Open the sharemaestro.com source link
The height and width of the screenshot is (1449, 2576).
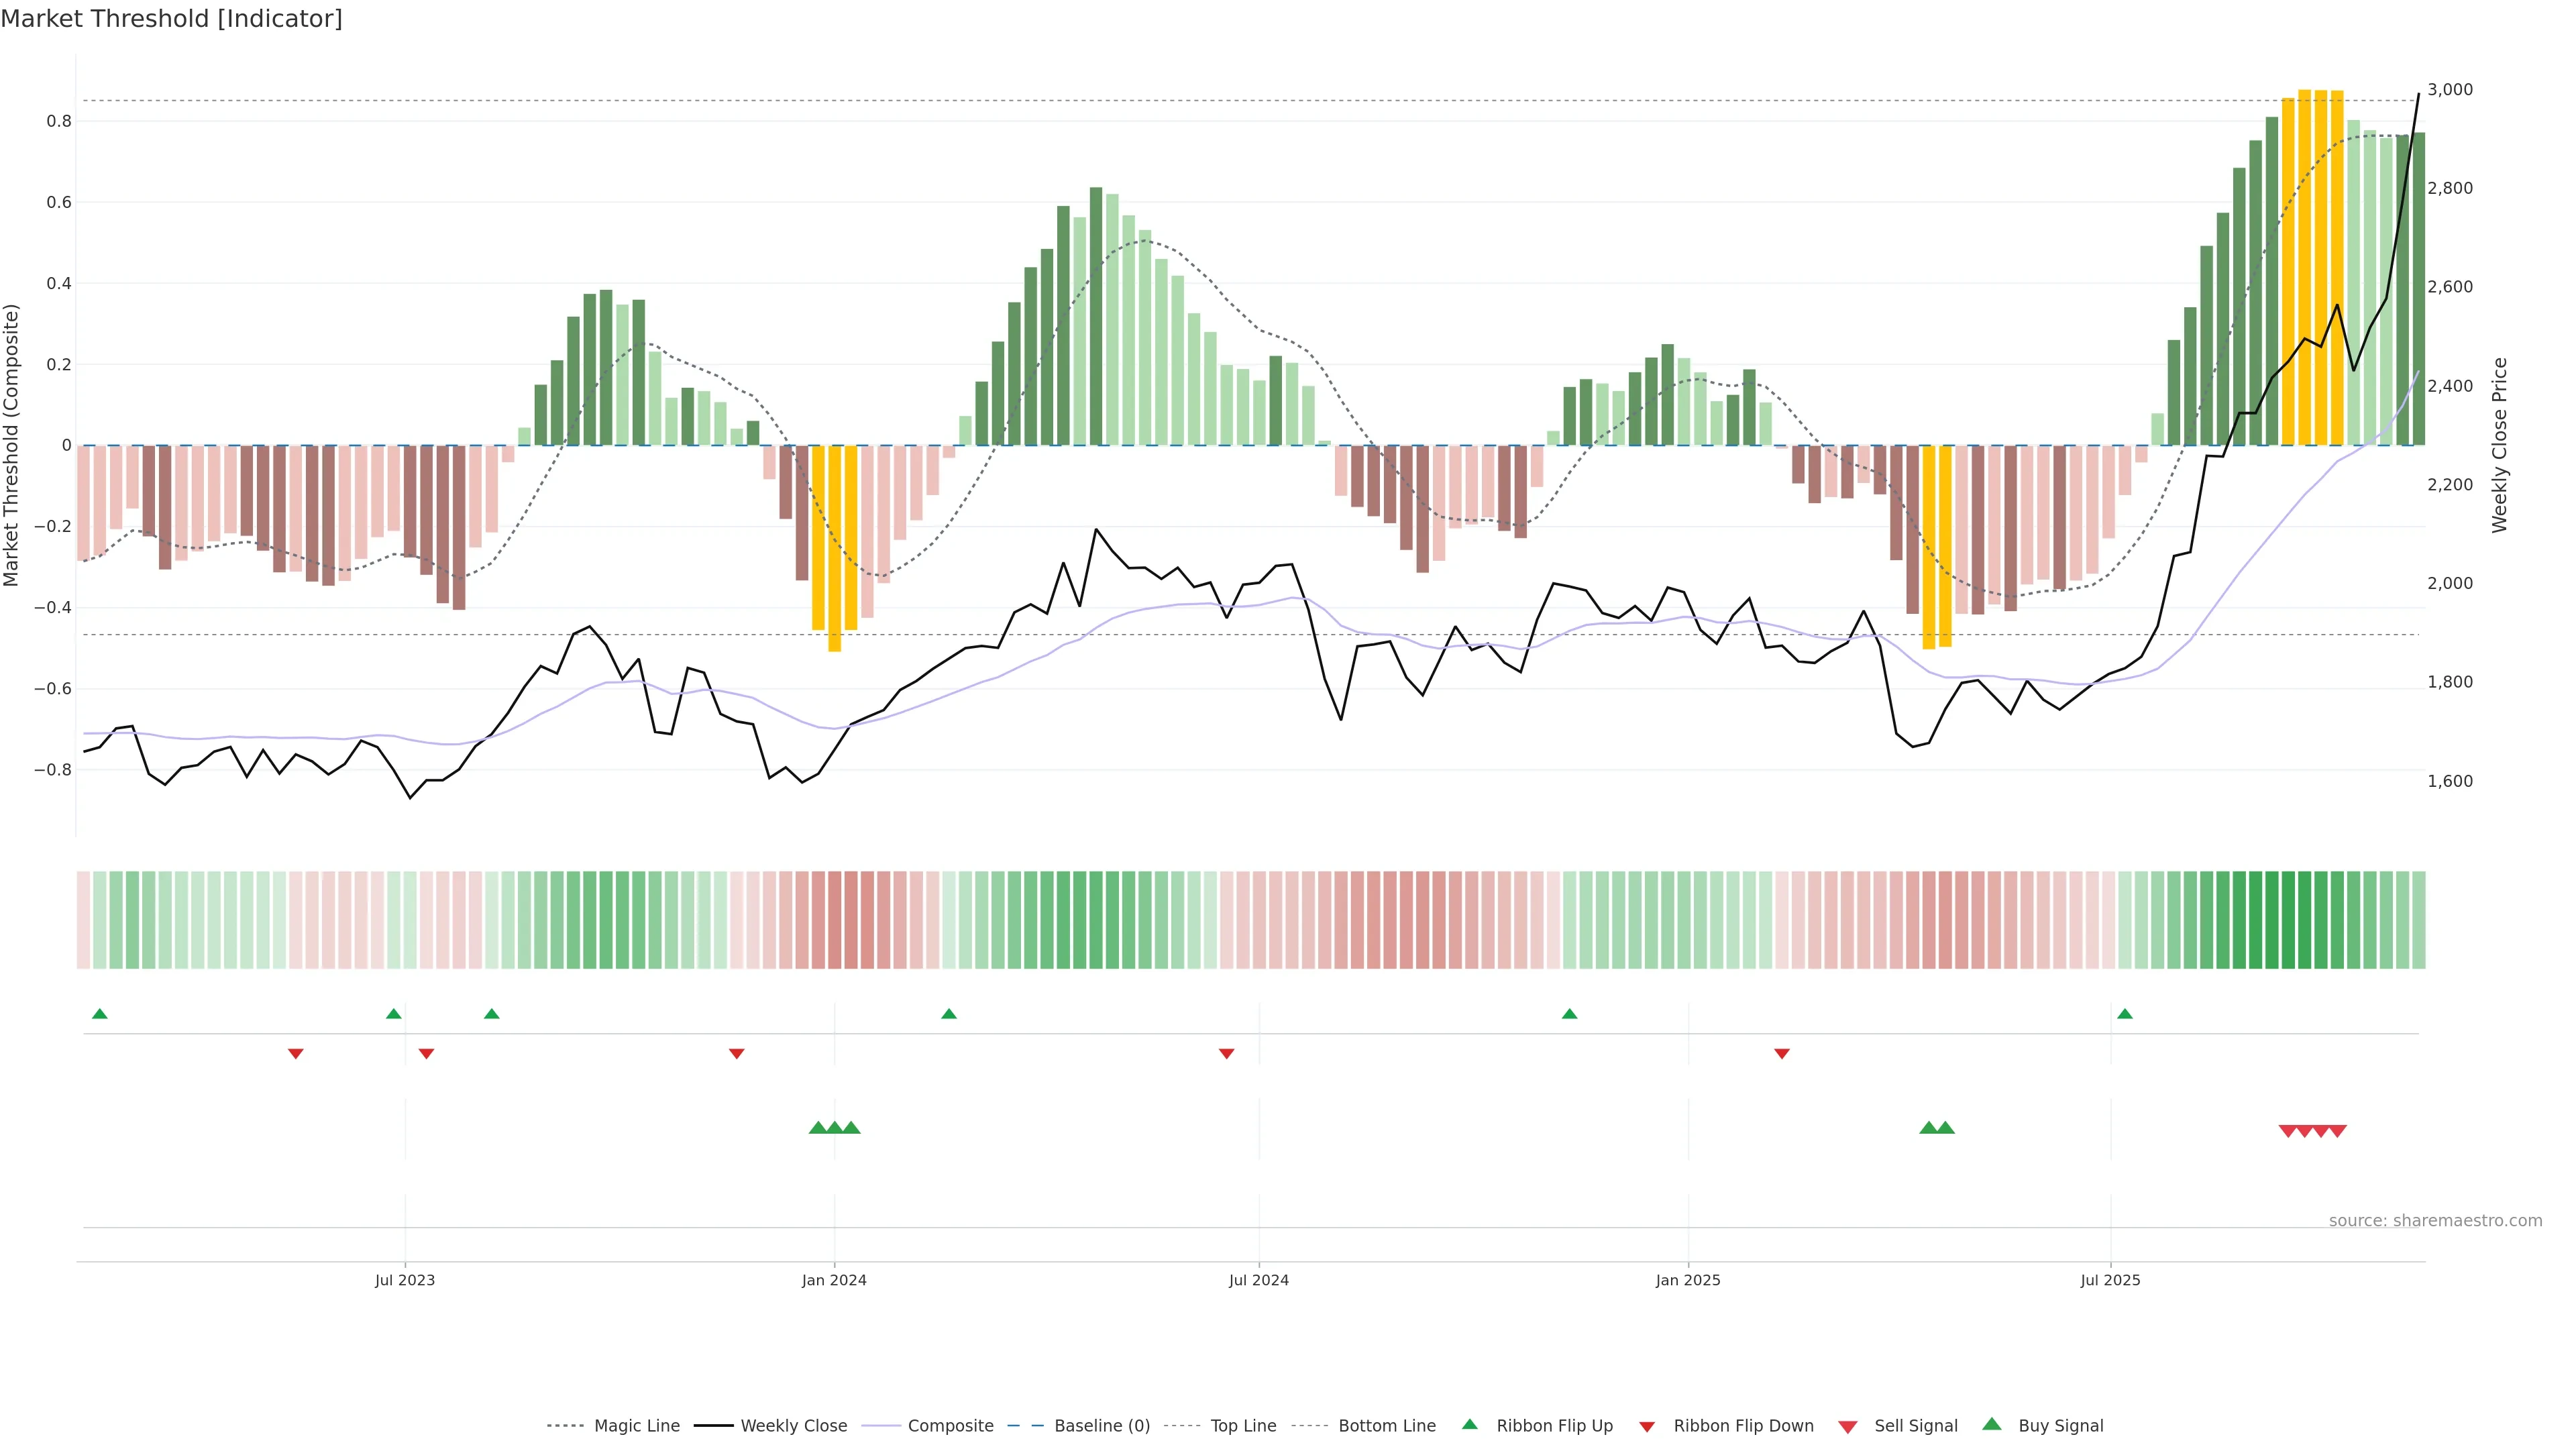click(x=2435, y=1220)
